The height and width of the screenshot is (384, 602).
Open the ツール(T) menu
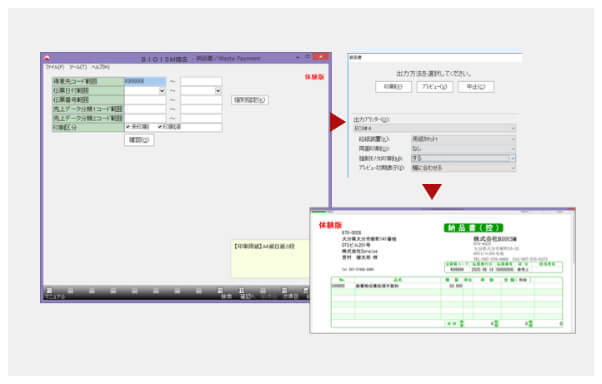click(78, 67)
